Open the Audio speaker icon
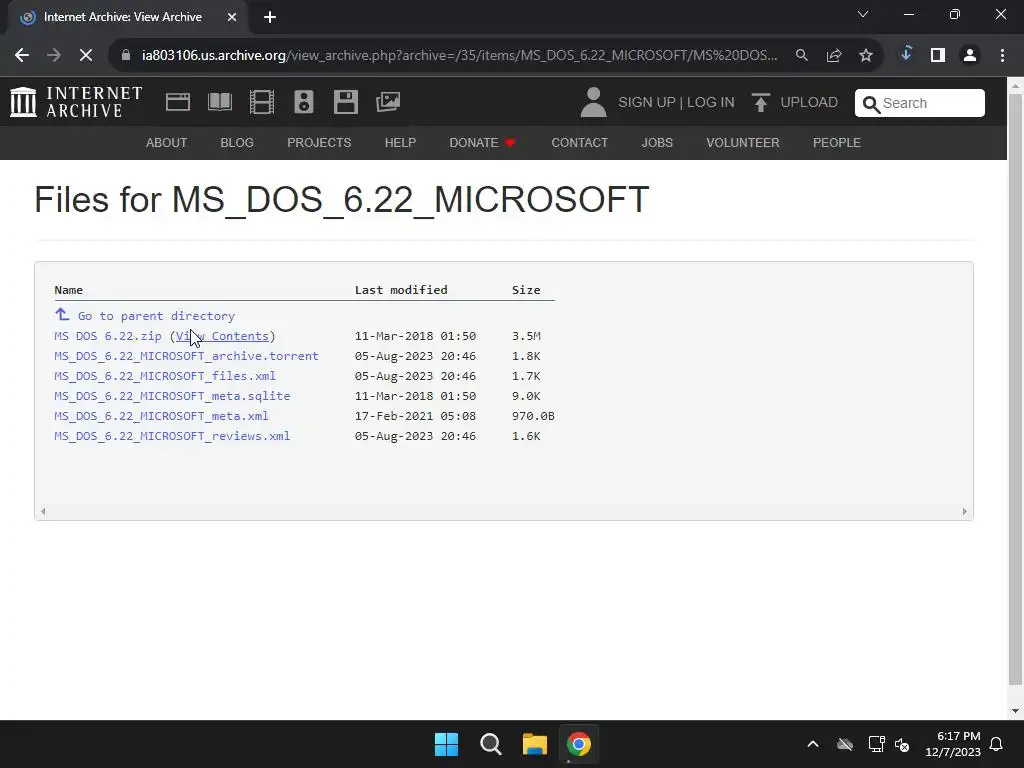1024x768 pixels. pyautogui.click(x=304, y=102)
